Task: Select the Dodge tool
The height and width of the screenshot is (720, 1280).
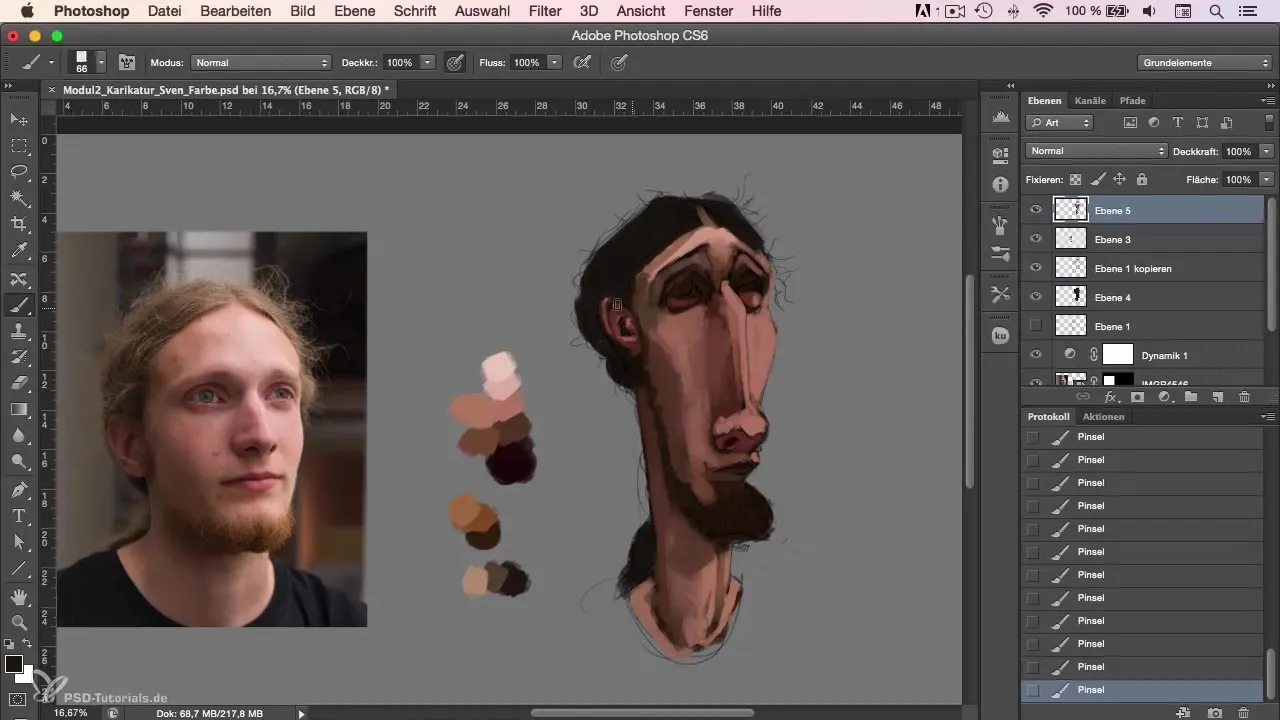Action: point(18,462)
